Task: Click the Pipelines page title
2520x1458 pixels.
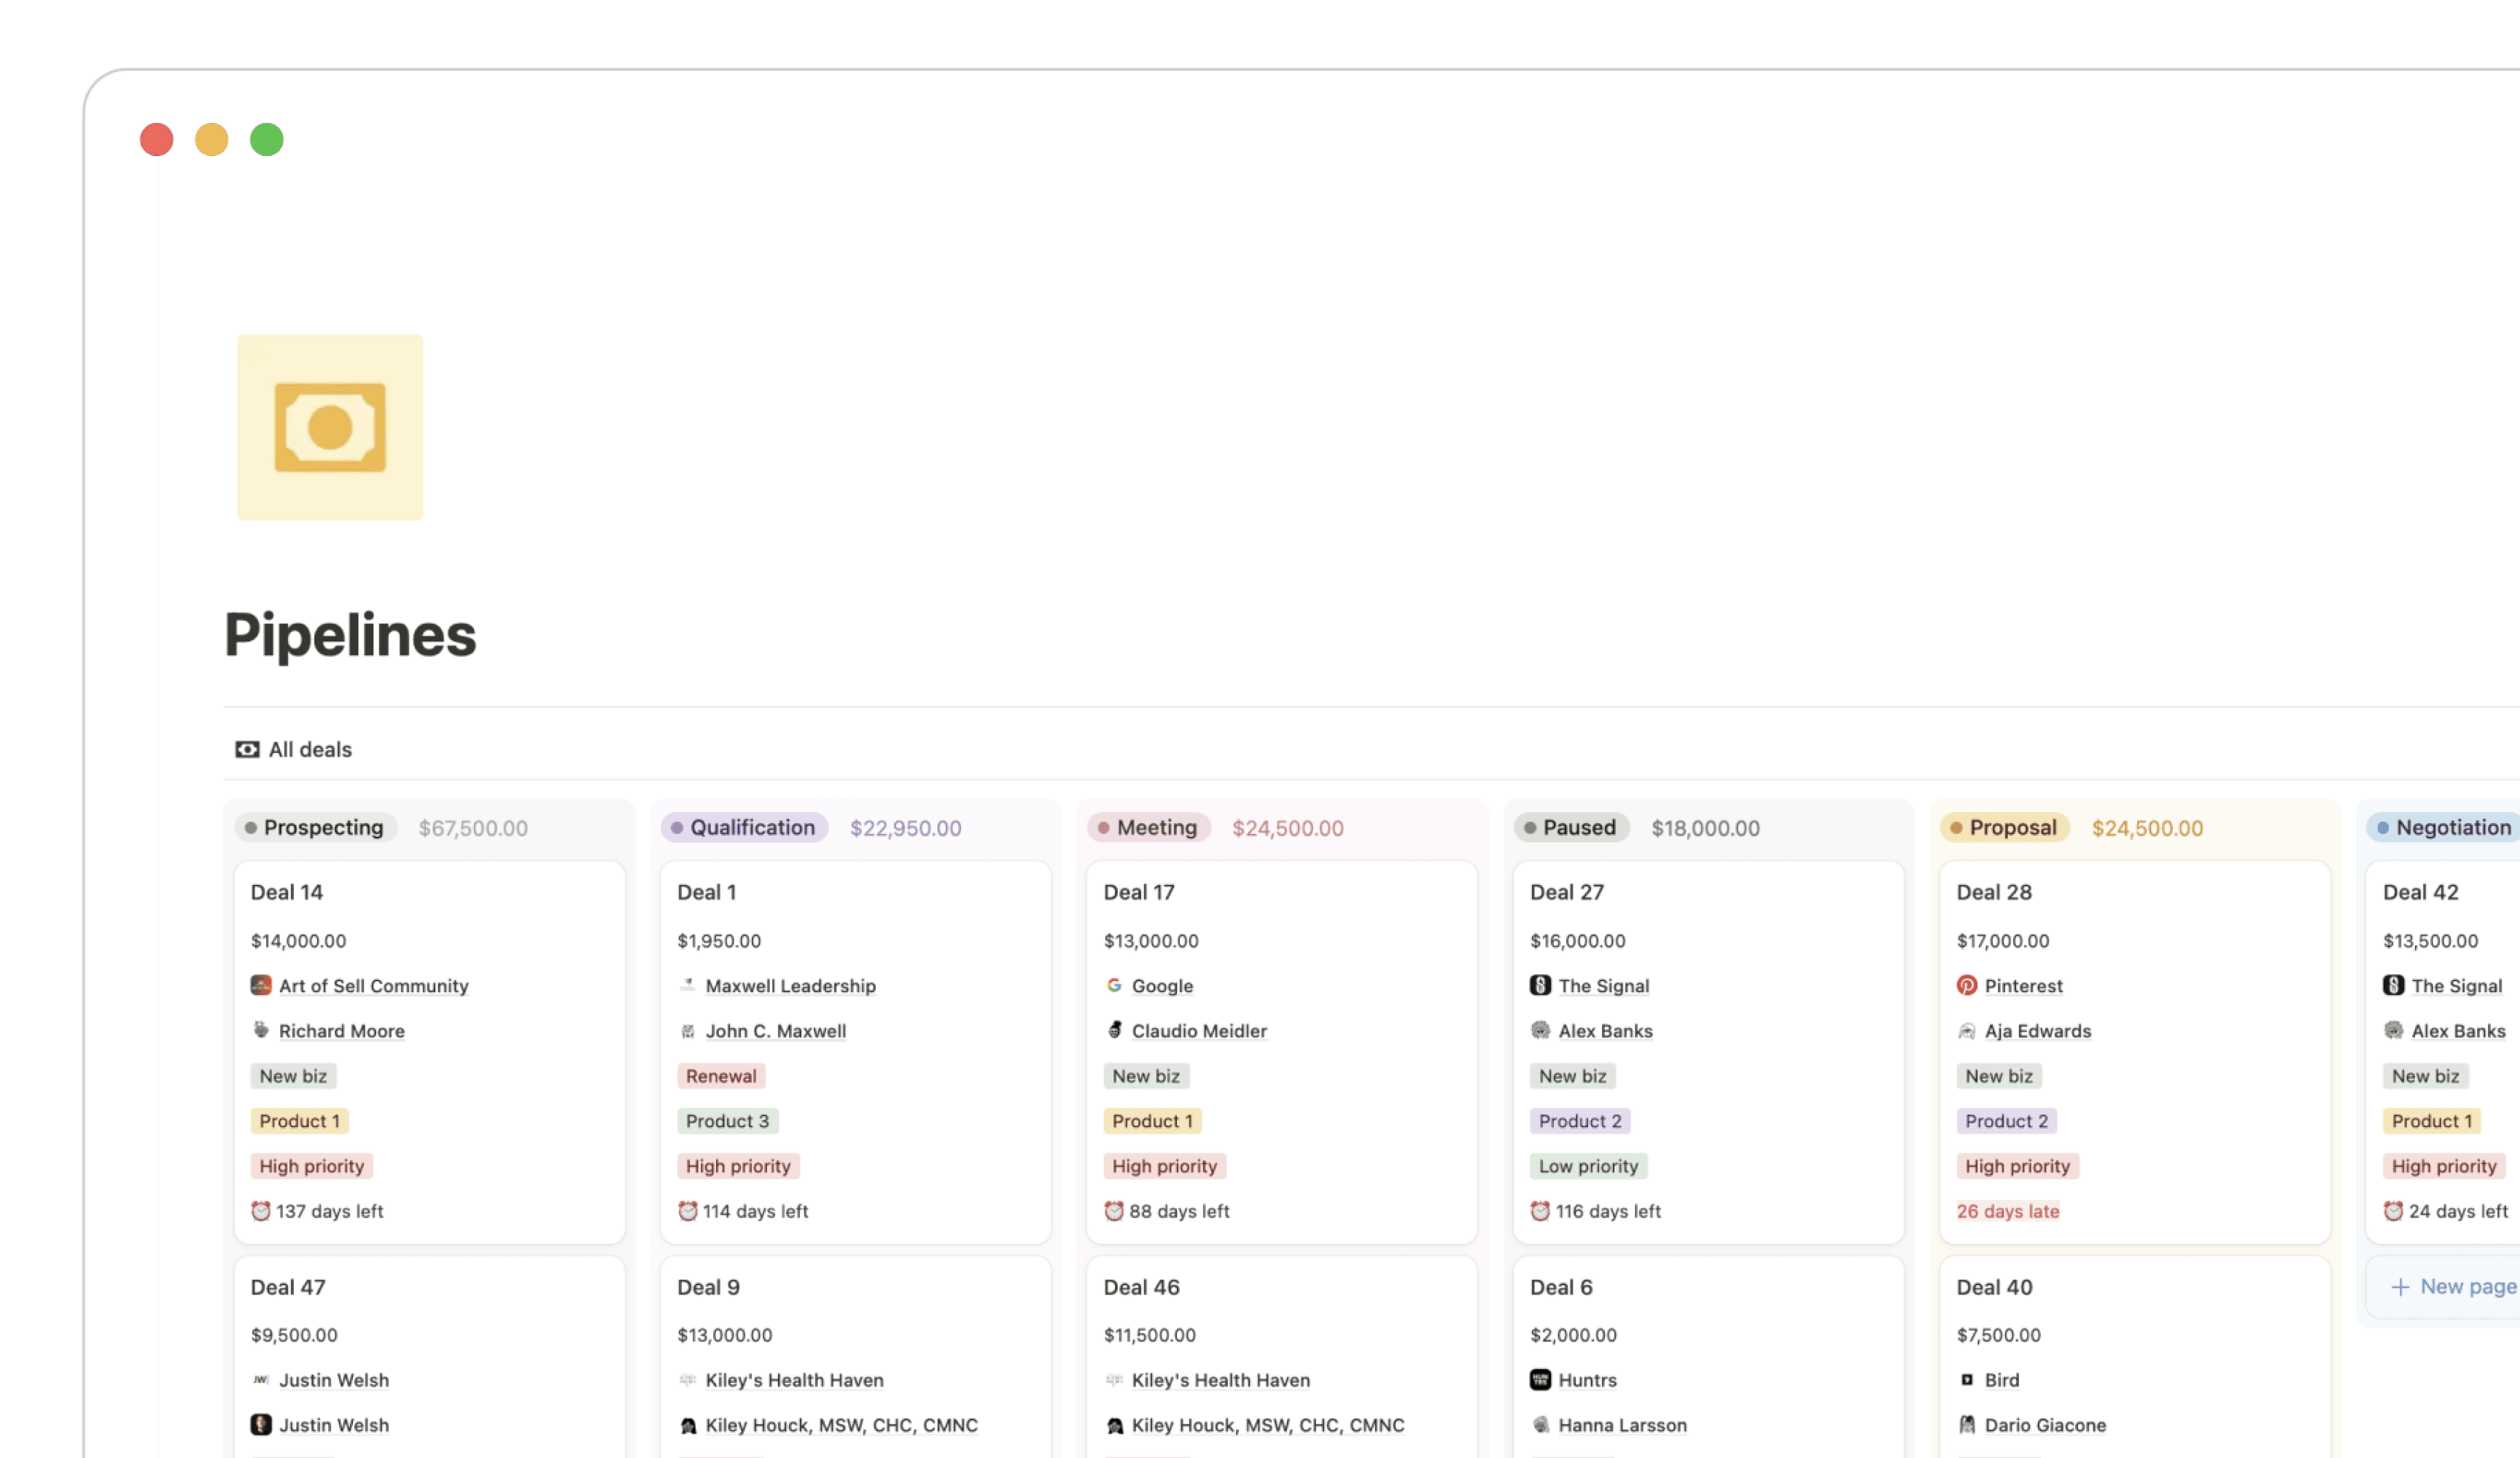Action: point(350,635)
